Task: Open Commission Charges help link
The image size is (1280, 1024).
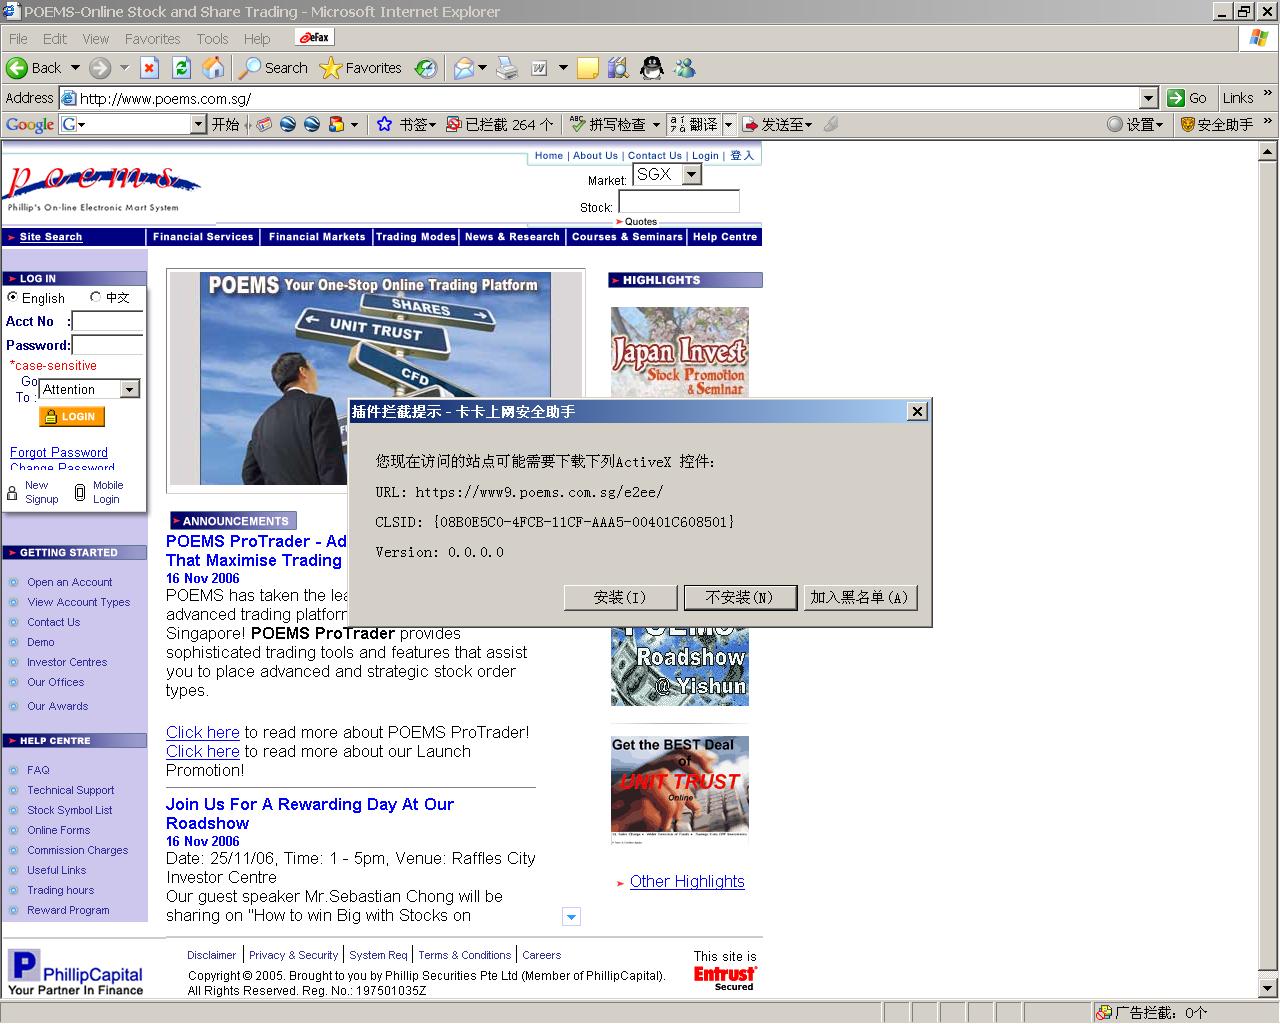Action: (78, 850)
